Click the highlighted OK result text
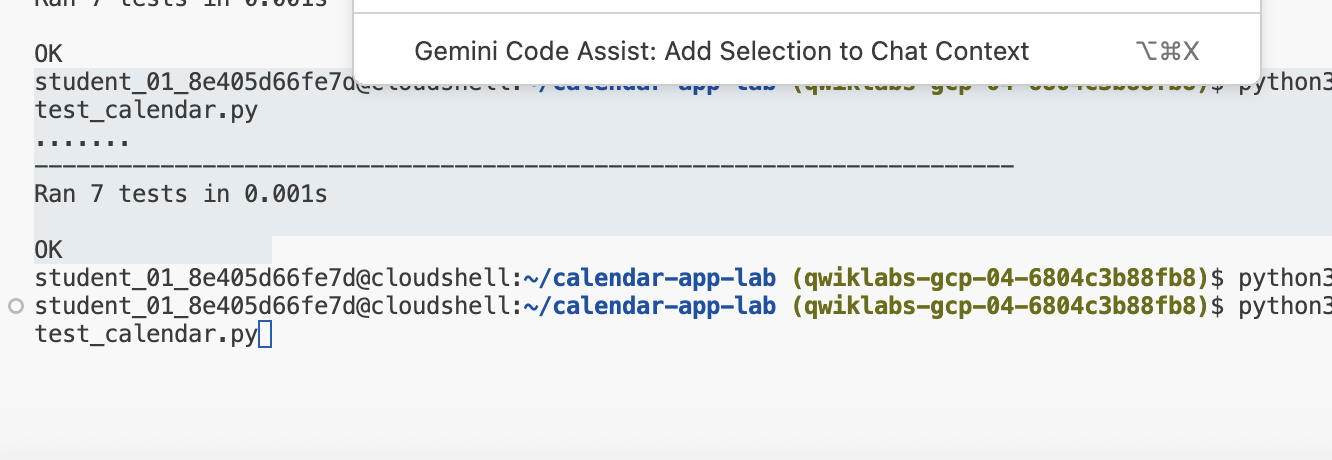The width and height of the screenshot is (1332, 460). pyautogui.click(x=48, y=250)
